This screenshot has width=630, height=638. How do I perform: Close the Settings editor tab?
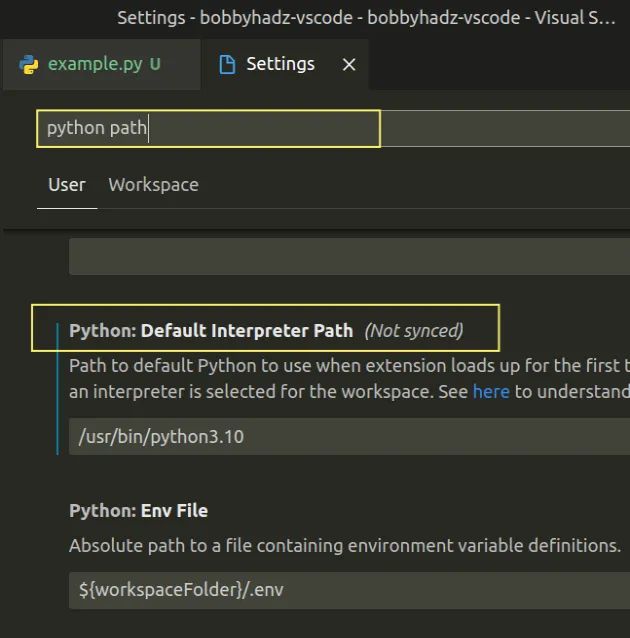pyautogui.click(x=349, y=64)
